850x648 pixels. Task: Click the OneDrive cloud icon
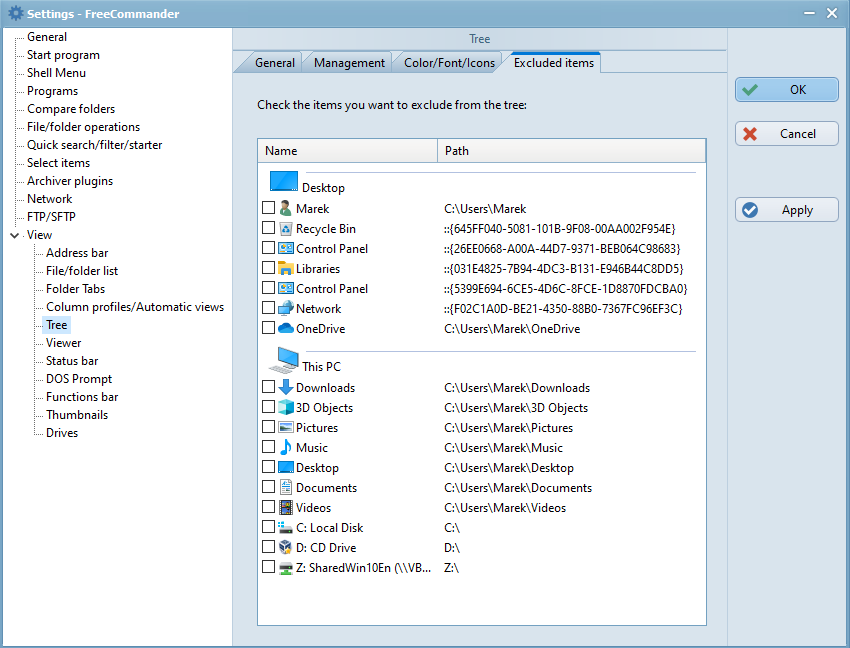click(x=286, y=328)
